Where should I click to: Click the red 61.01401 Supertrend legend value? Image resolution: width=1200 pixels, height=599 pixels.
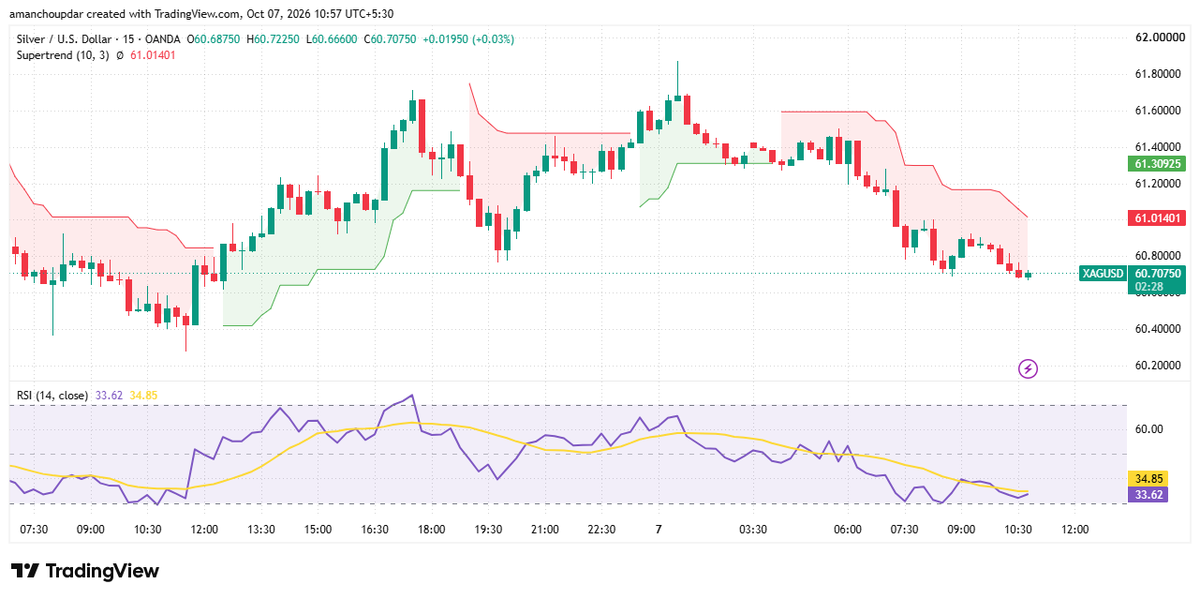pyautogui.click(x=153, y=55)
